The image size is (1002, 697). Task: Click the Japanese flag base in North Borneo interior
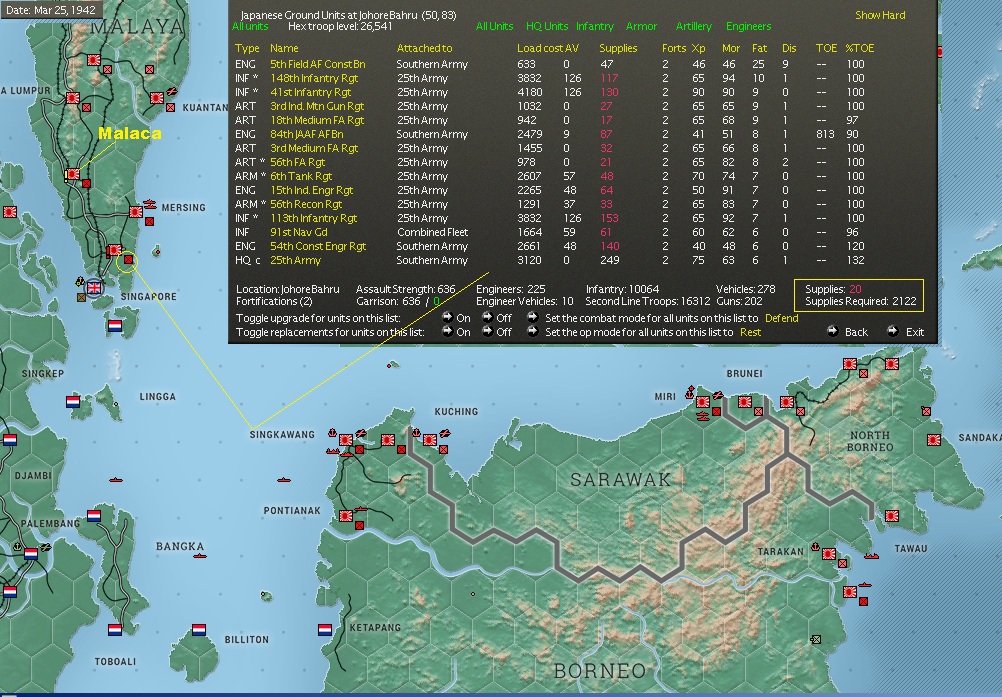787,402
